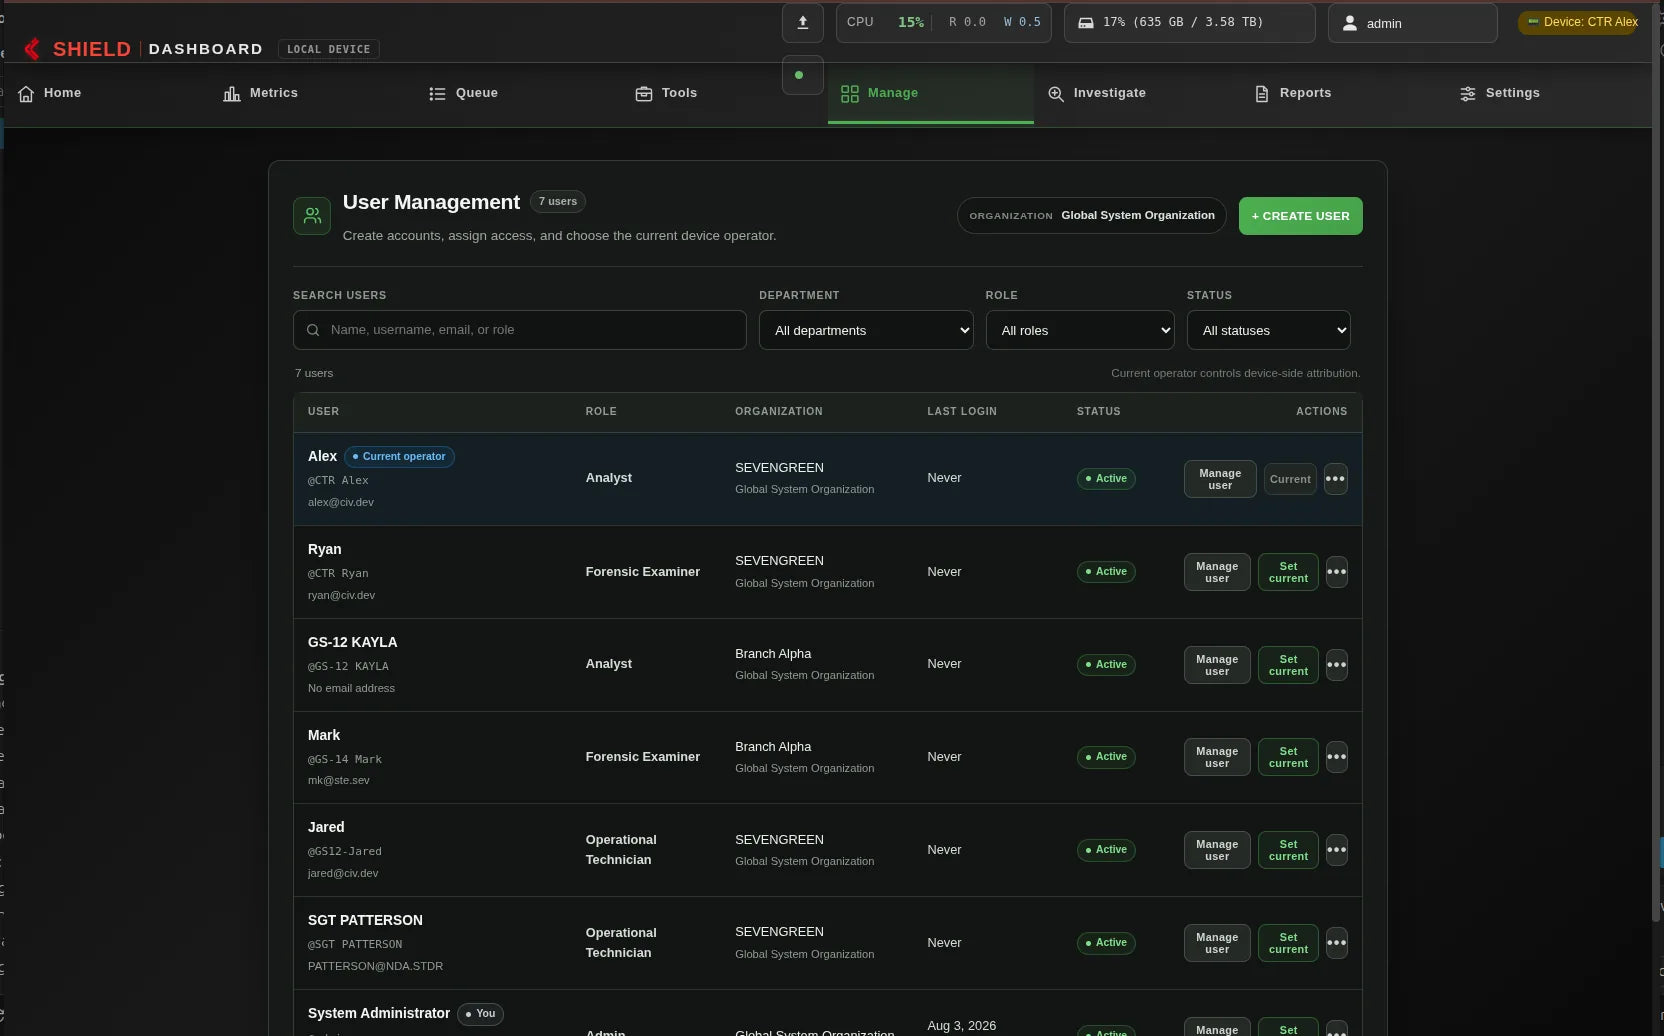Screen dimensions: 1664x1036
Task: Open more actions menu for Alex
Action: tap(1335, 479)
